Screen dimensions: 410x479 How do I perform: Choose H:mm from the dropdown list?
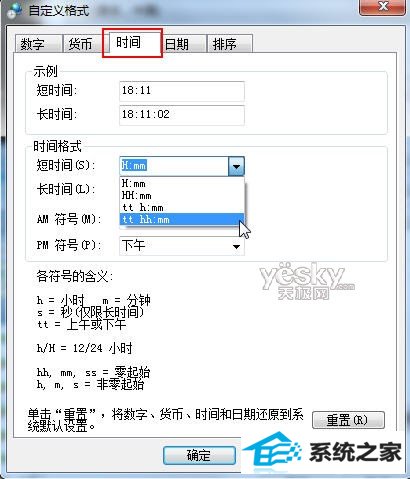point(182,183)
